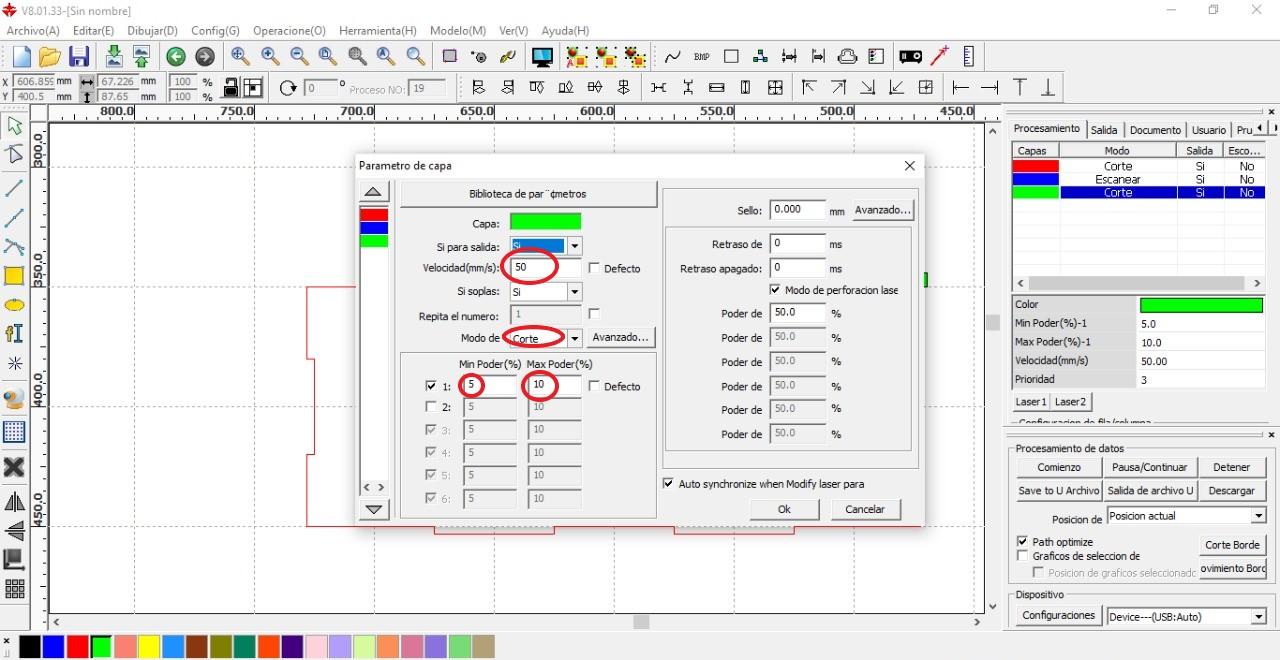Open the BMP image tool
Image resolution: width=1280 pixels, height=660 pixels.
(x=702, y=57)
